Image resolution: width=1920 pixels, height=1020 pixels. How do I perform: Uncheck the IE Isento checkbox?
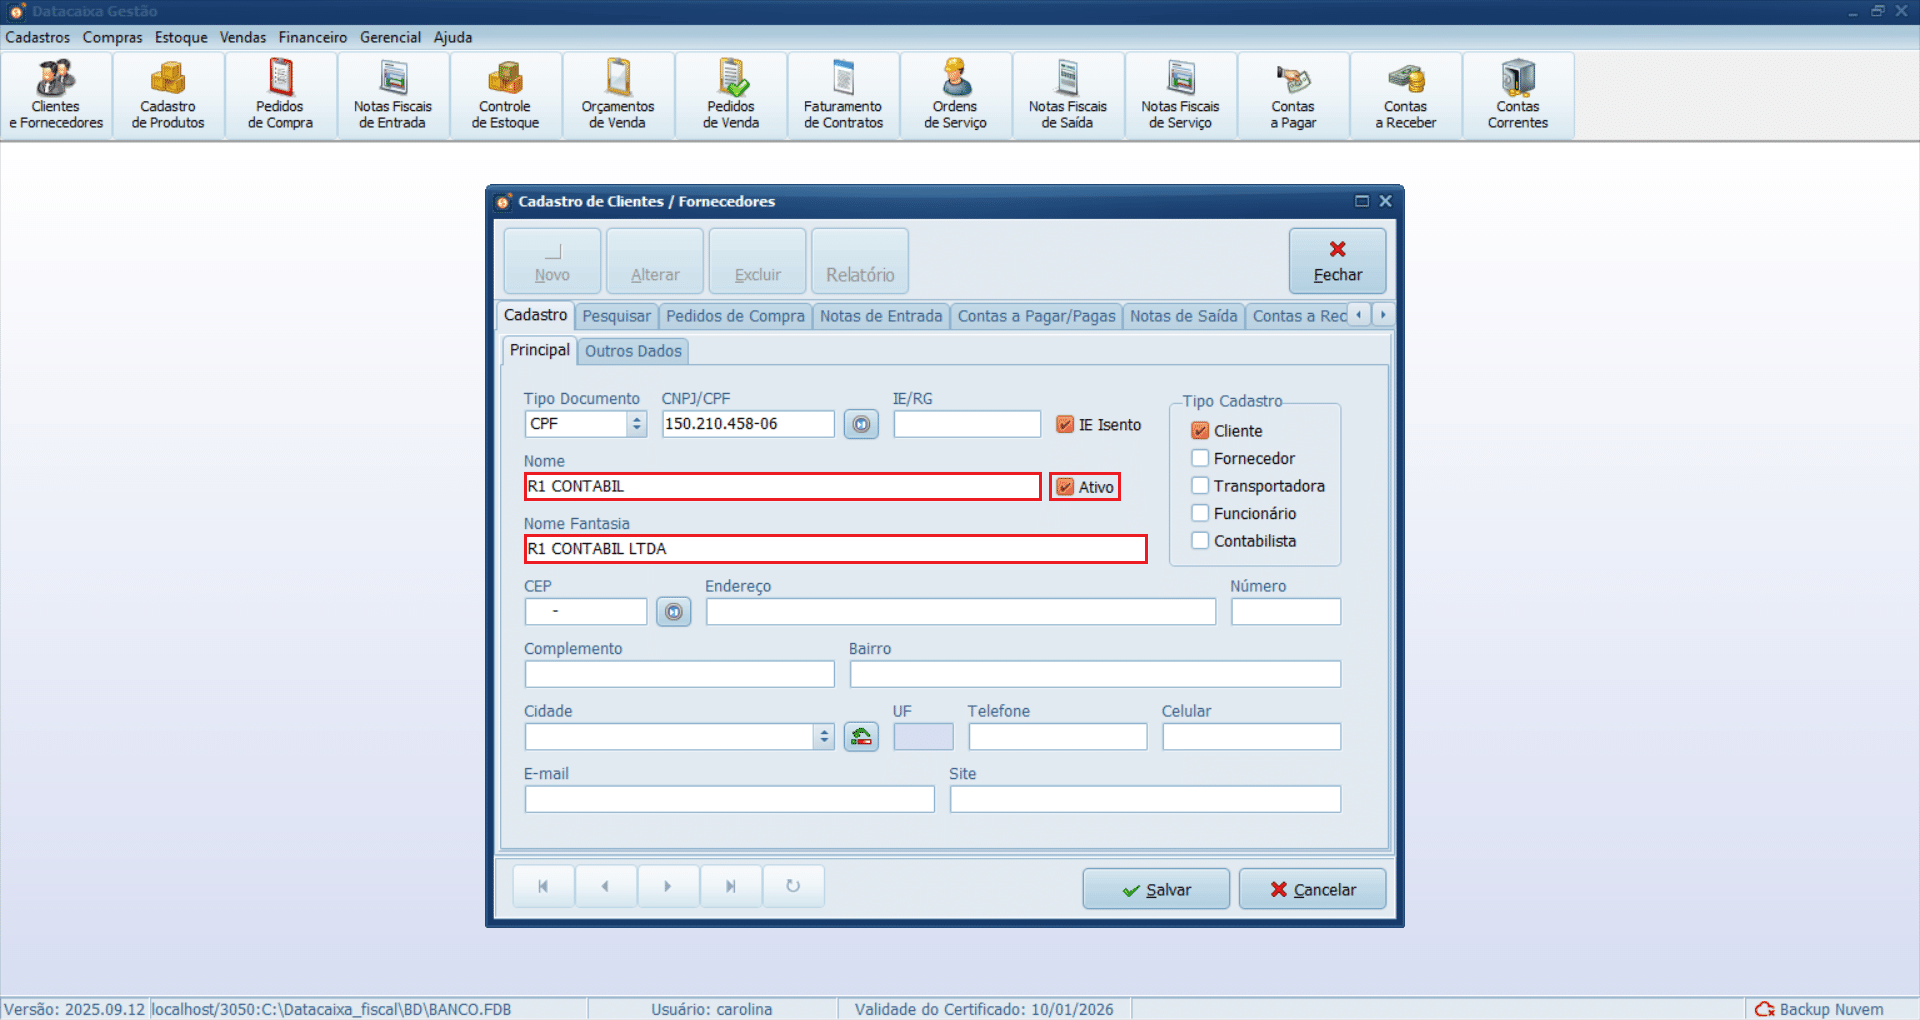[1065, 425]
